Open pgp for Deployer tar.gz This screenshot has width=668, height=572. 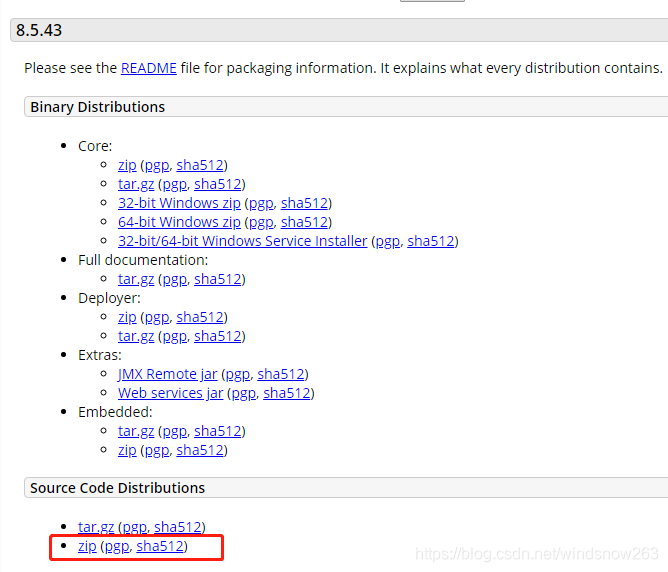coord(175,336)
